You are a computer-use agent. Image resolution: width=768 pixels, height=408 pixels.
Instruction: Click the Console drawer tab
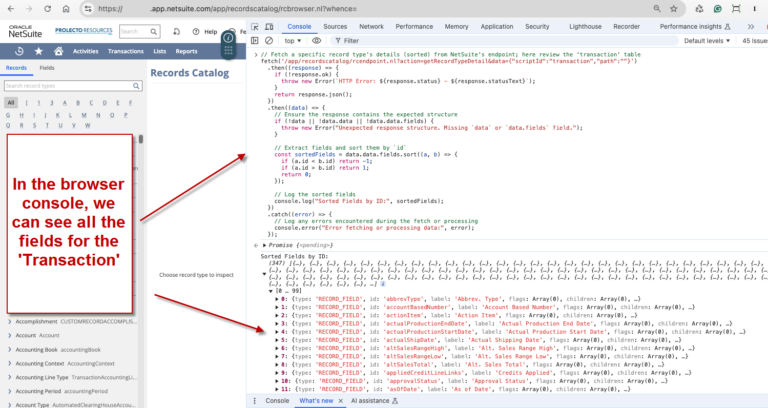(277, 401)
